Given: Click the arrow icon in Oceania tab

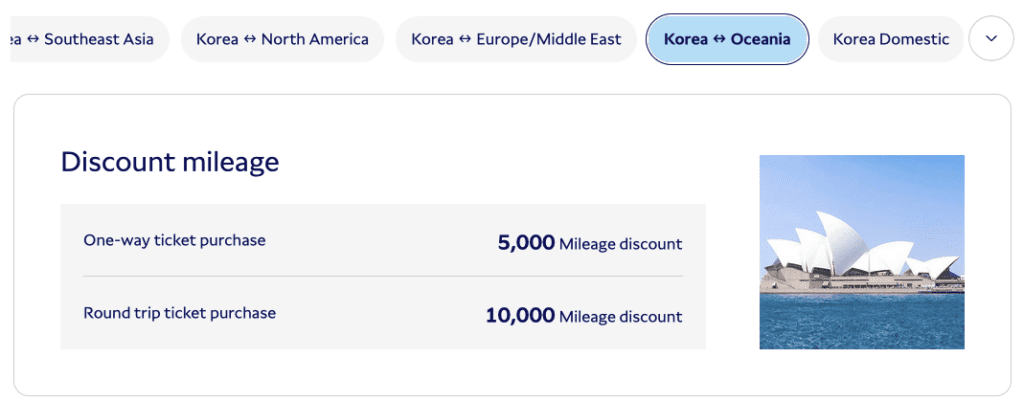Looking at the screenshot, I should point(719,40).
